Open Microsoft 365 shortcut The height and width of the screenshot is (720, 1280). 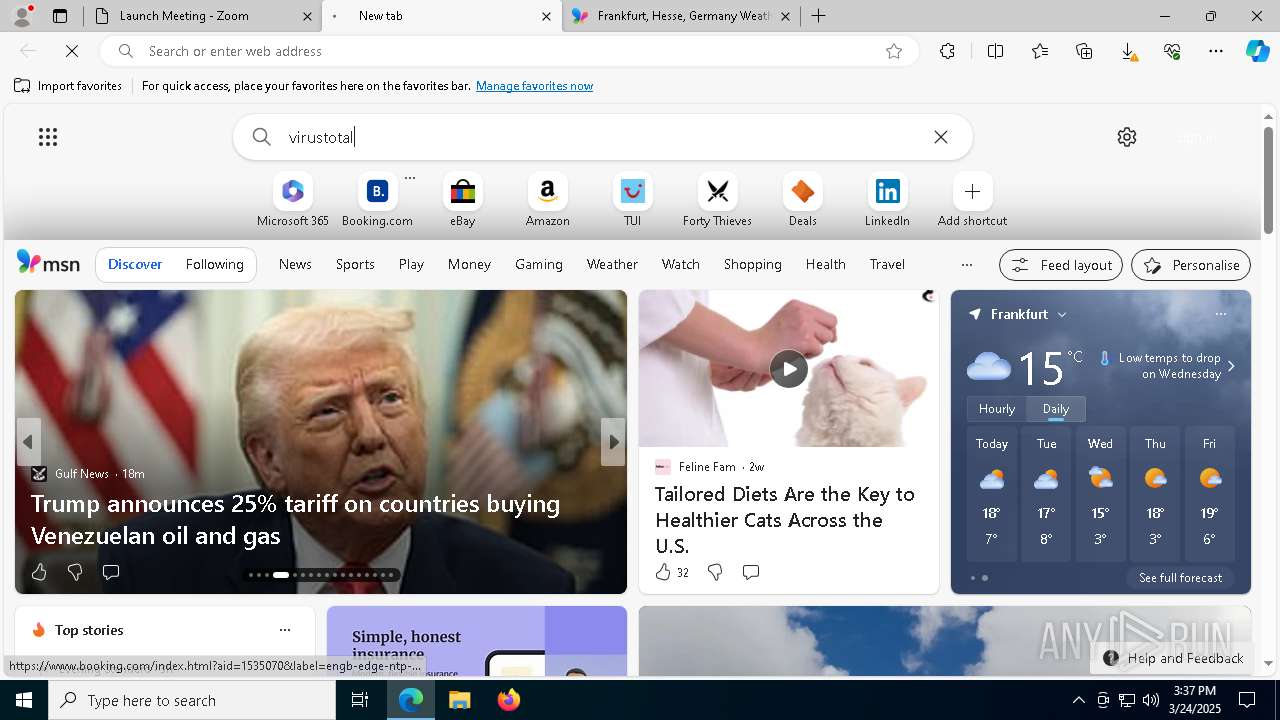tap(293, 200)
